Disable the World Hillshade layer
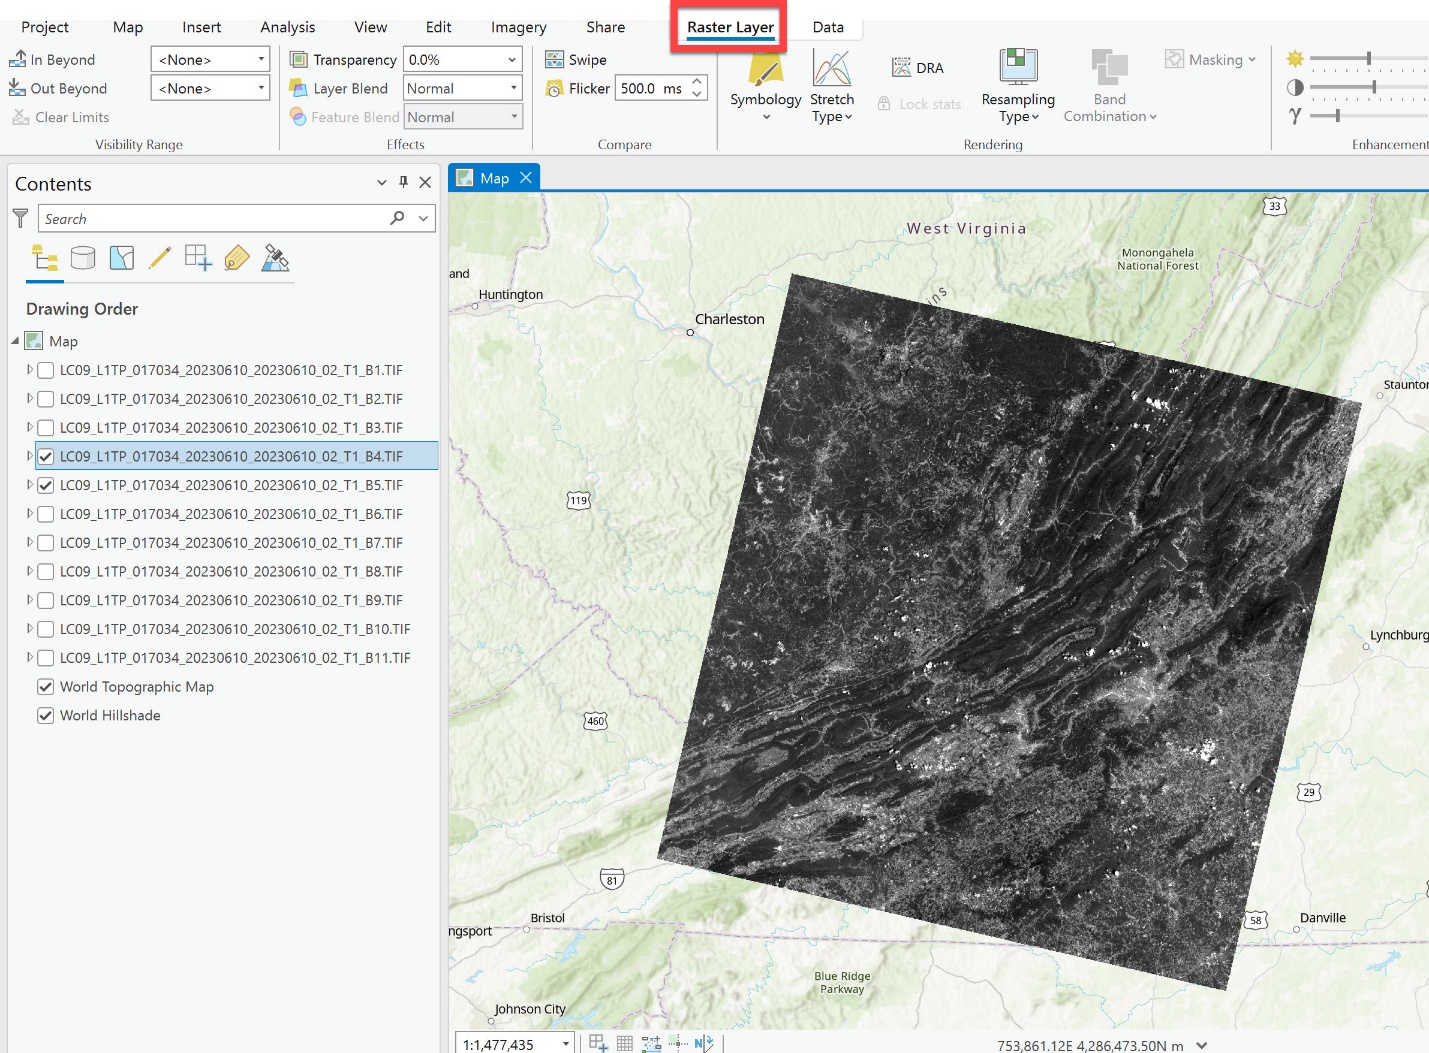This screenshot has width=1429, height=1053. click(x=45, y=715)
